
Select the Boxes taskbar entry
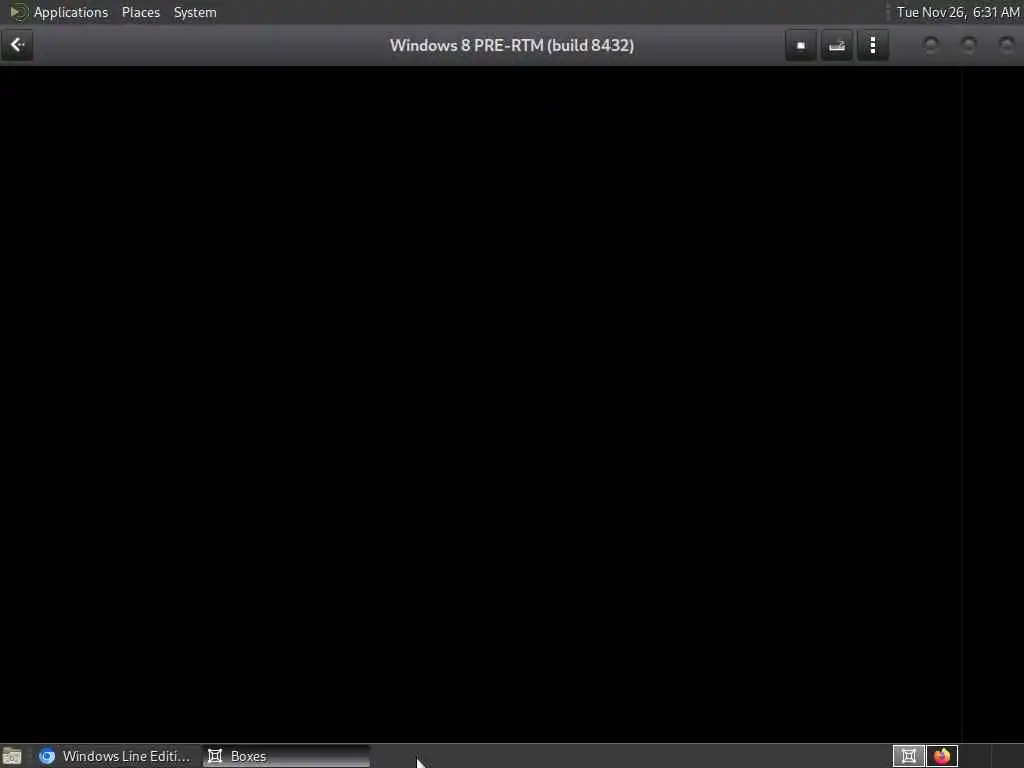click(287, 756)
